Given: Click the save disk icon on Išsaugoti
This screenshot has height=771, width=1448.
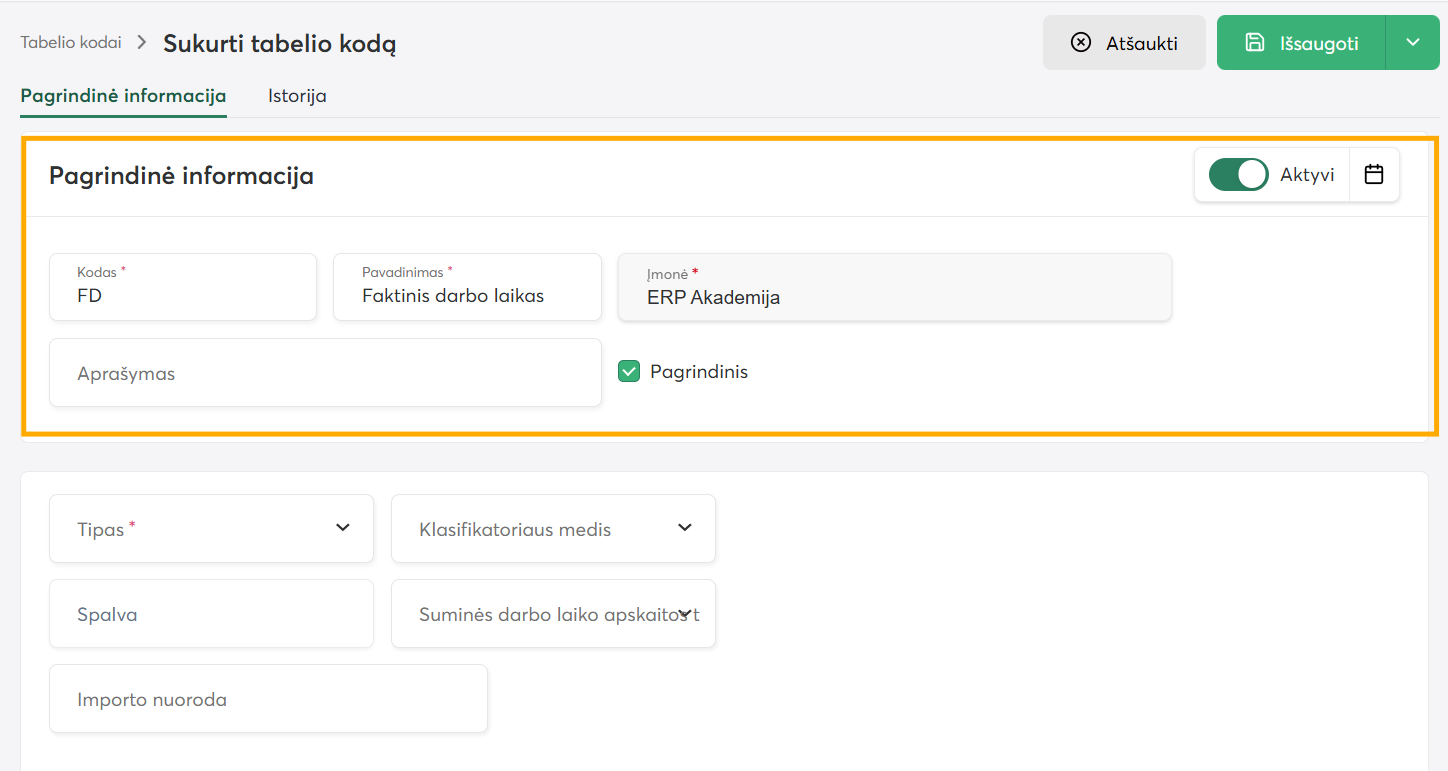Looking at the screenshot, I should click(x=1254, y=42).
